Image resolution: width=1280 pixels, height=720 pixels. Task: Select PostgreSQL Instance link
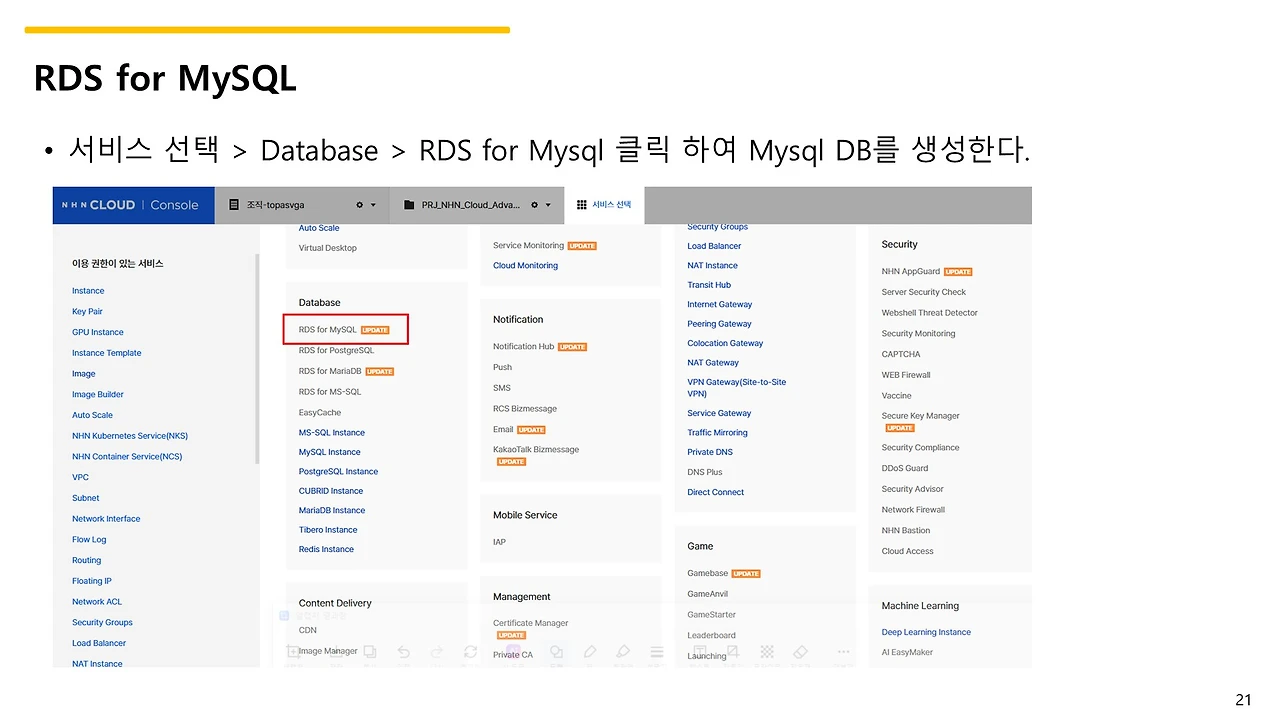pos(339,472)
